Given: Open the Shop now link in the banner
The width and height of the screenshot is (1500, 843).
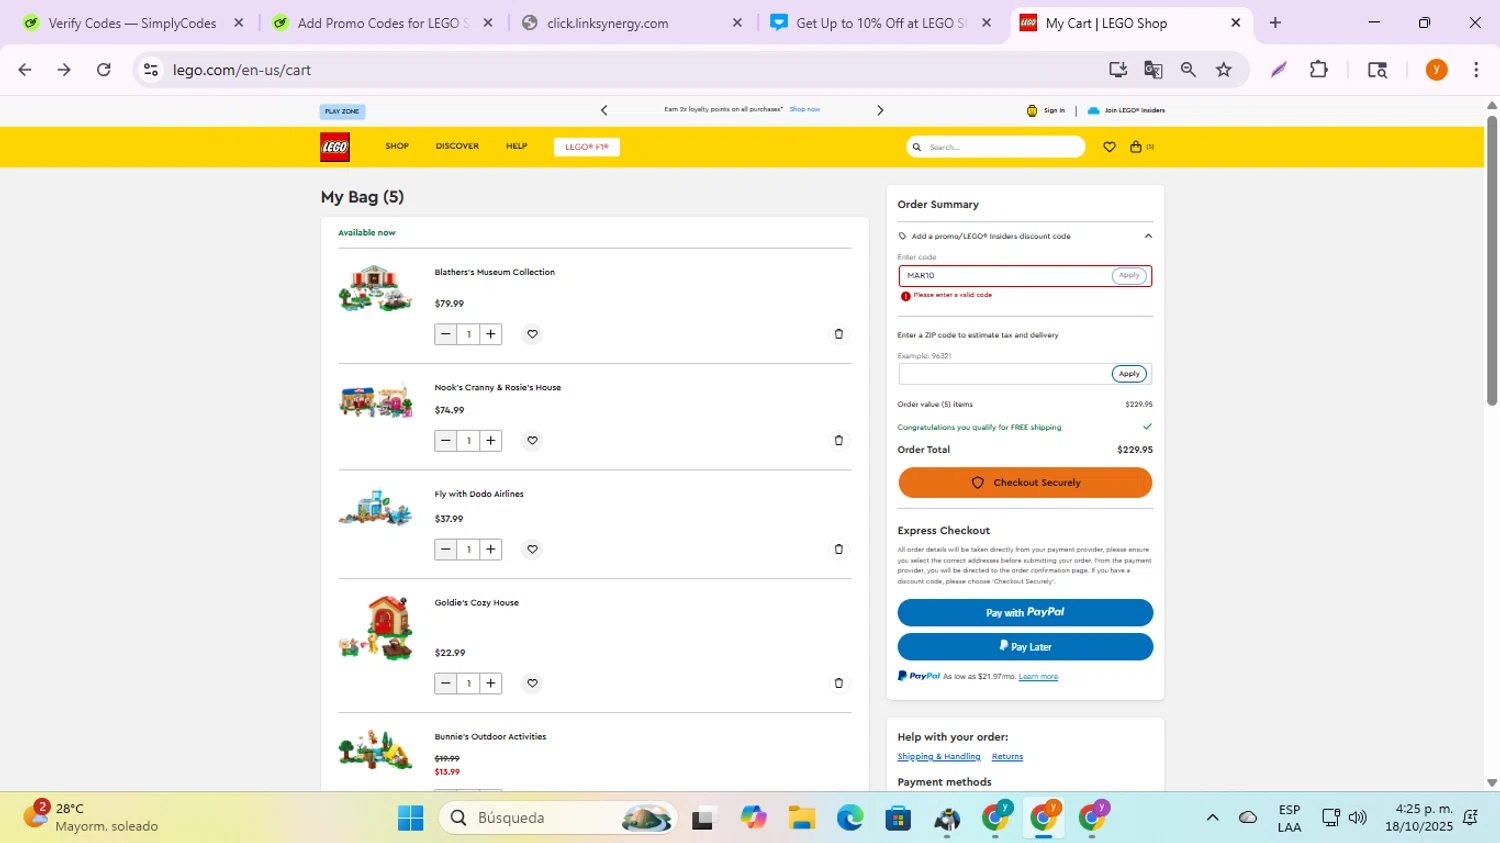Looking at the screenshot, I should 805,109.
